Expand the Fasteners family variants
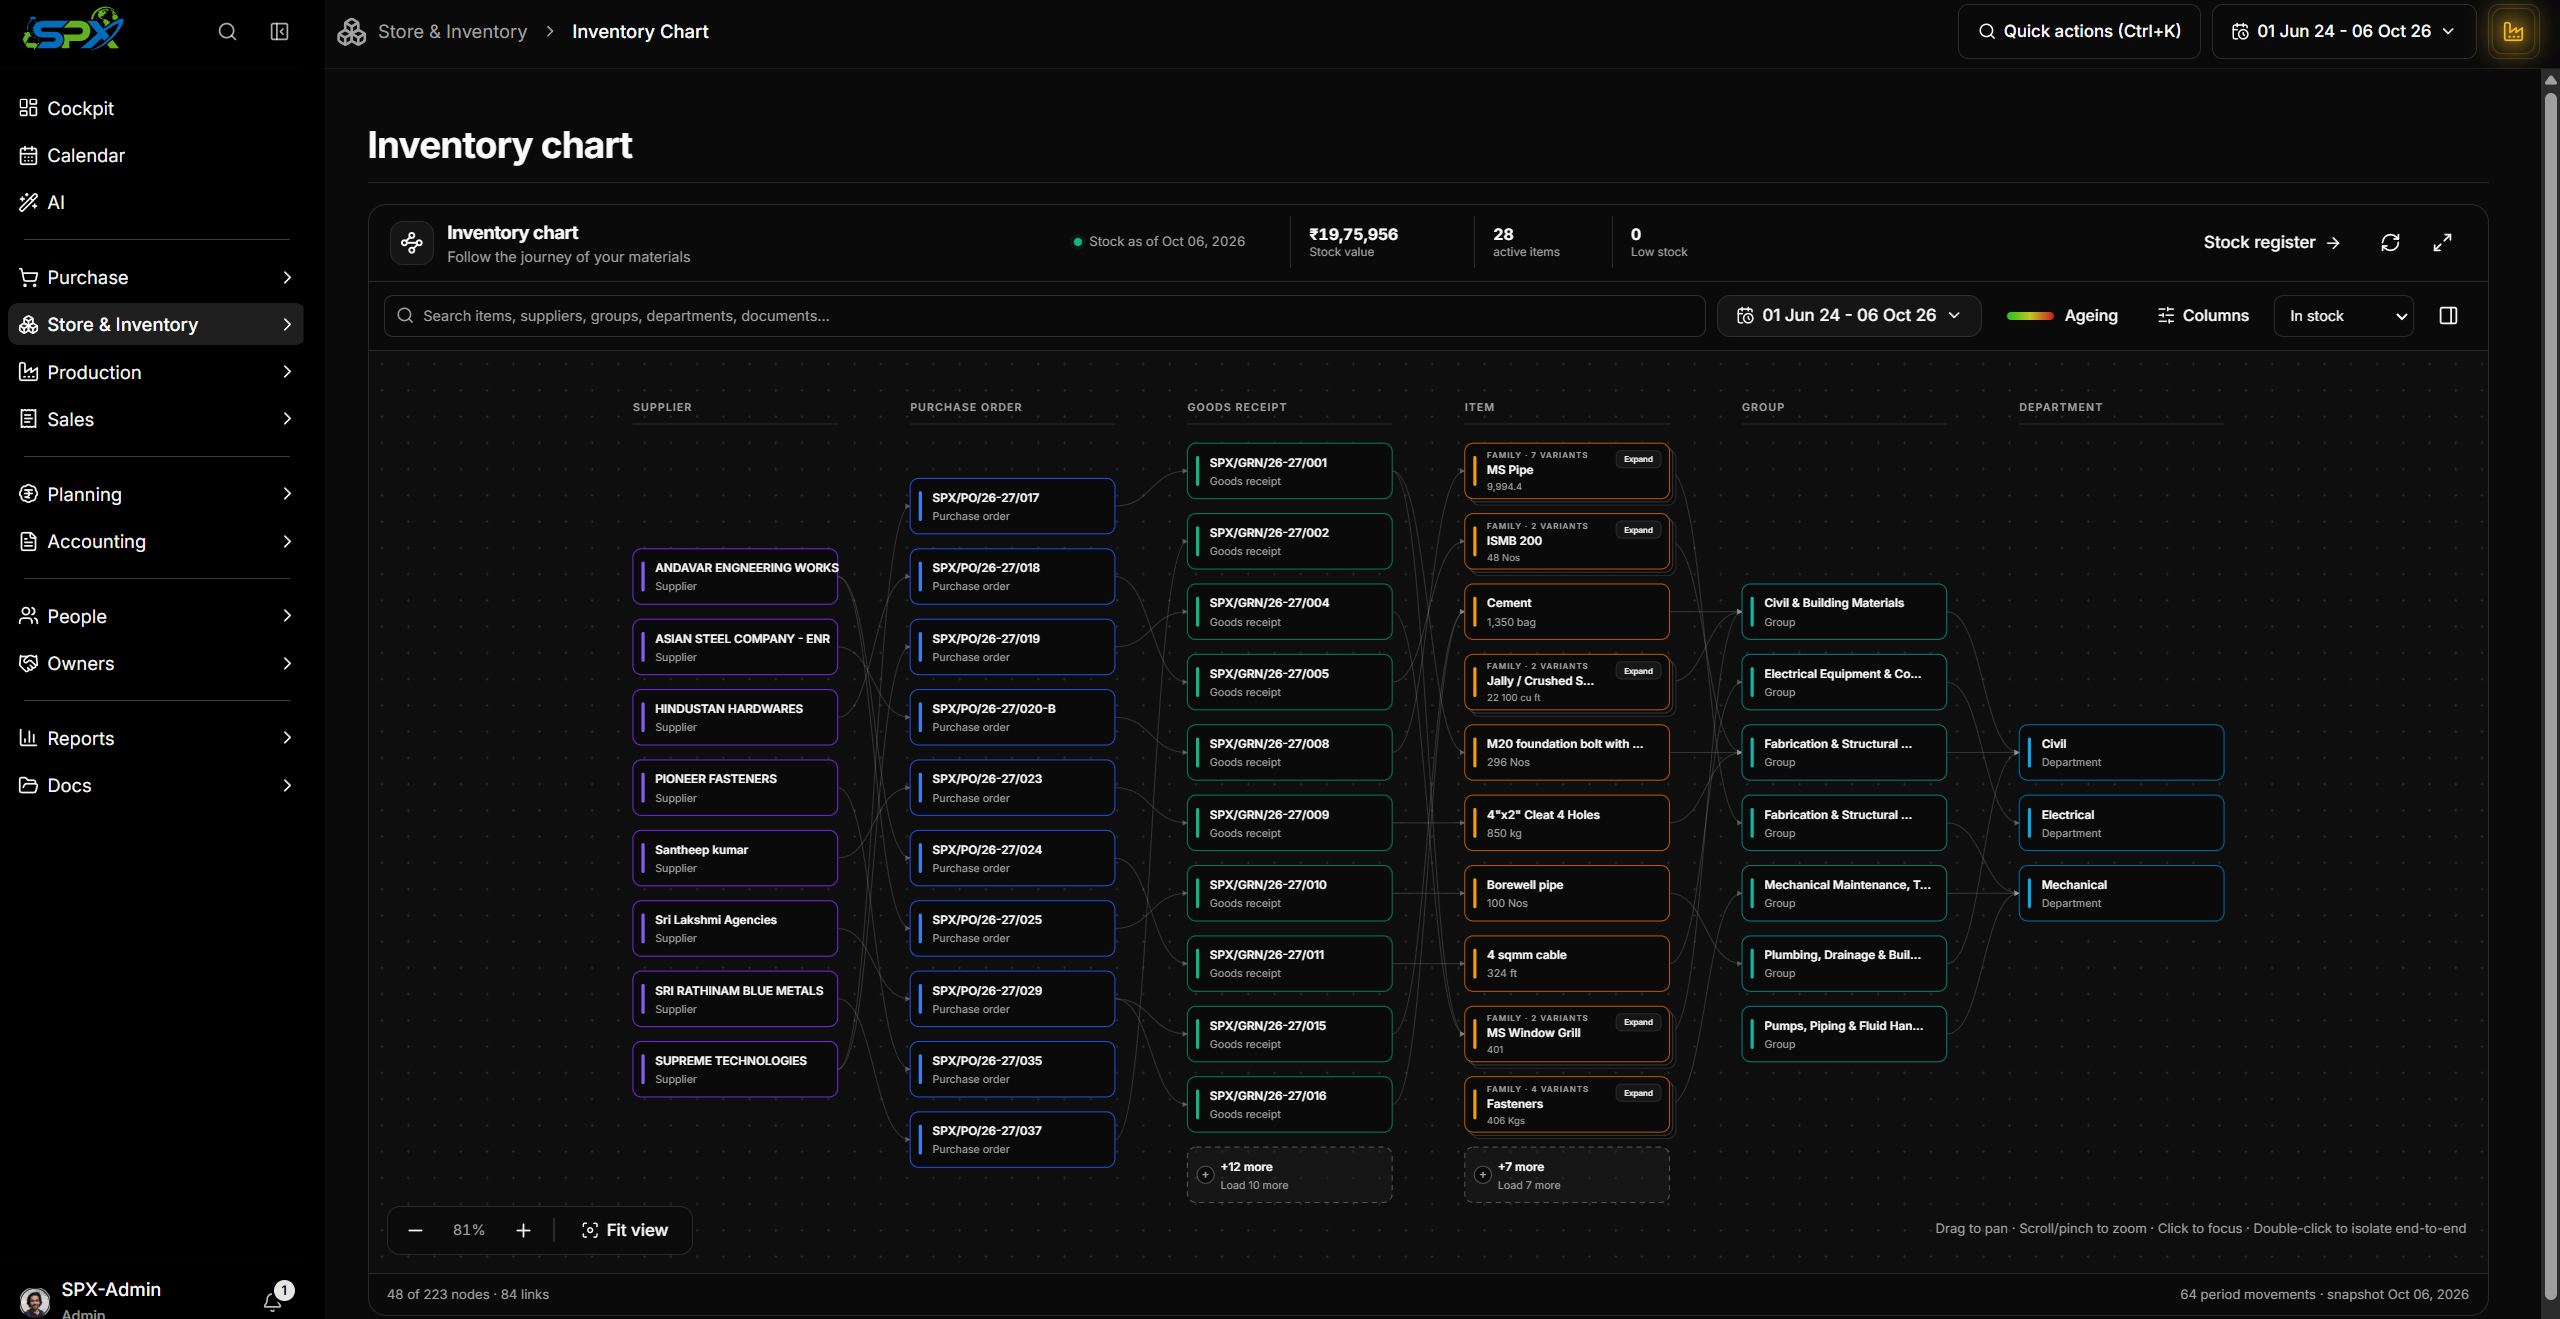2560x1319 pixels. tap(1638, 1094)
